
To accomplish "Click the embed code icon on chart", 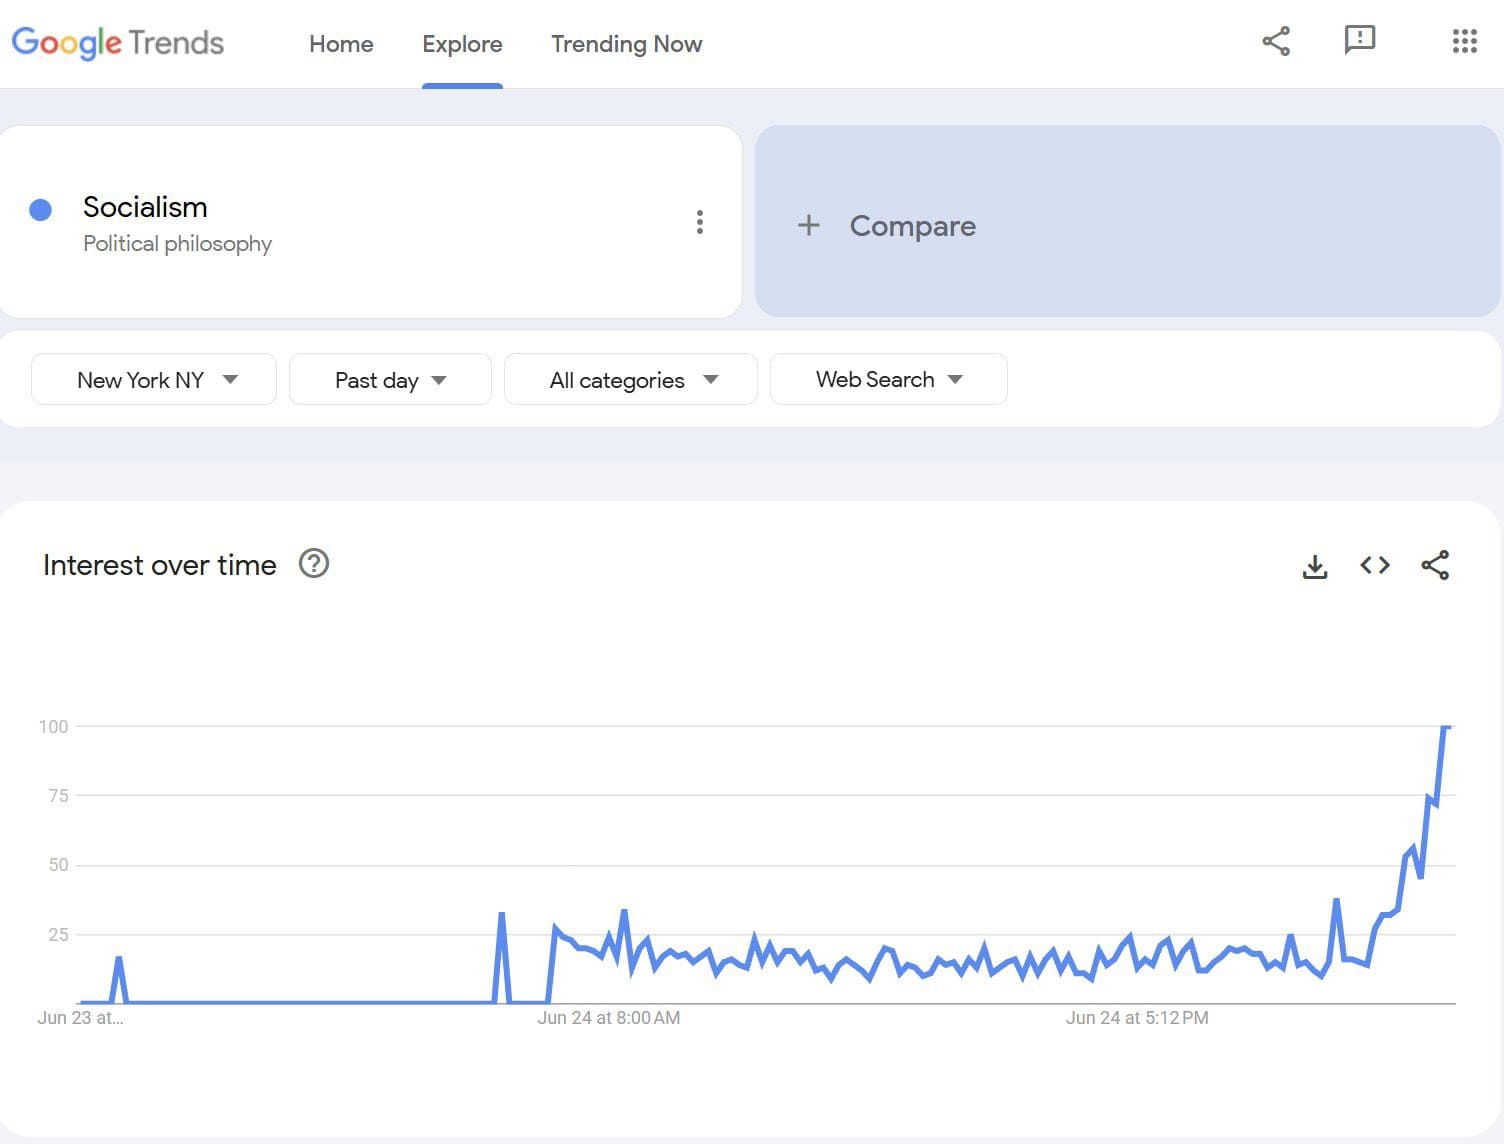I will 1375,565.
